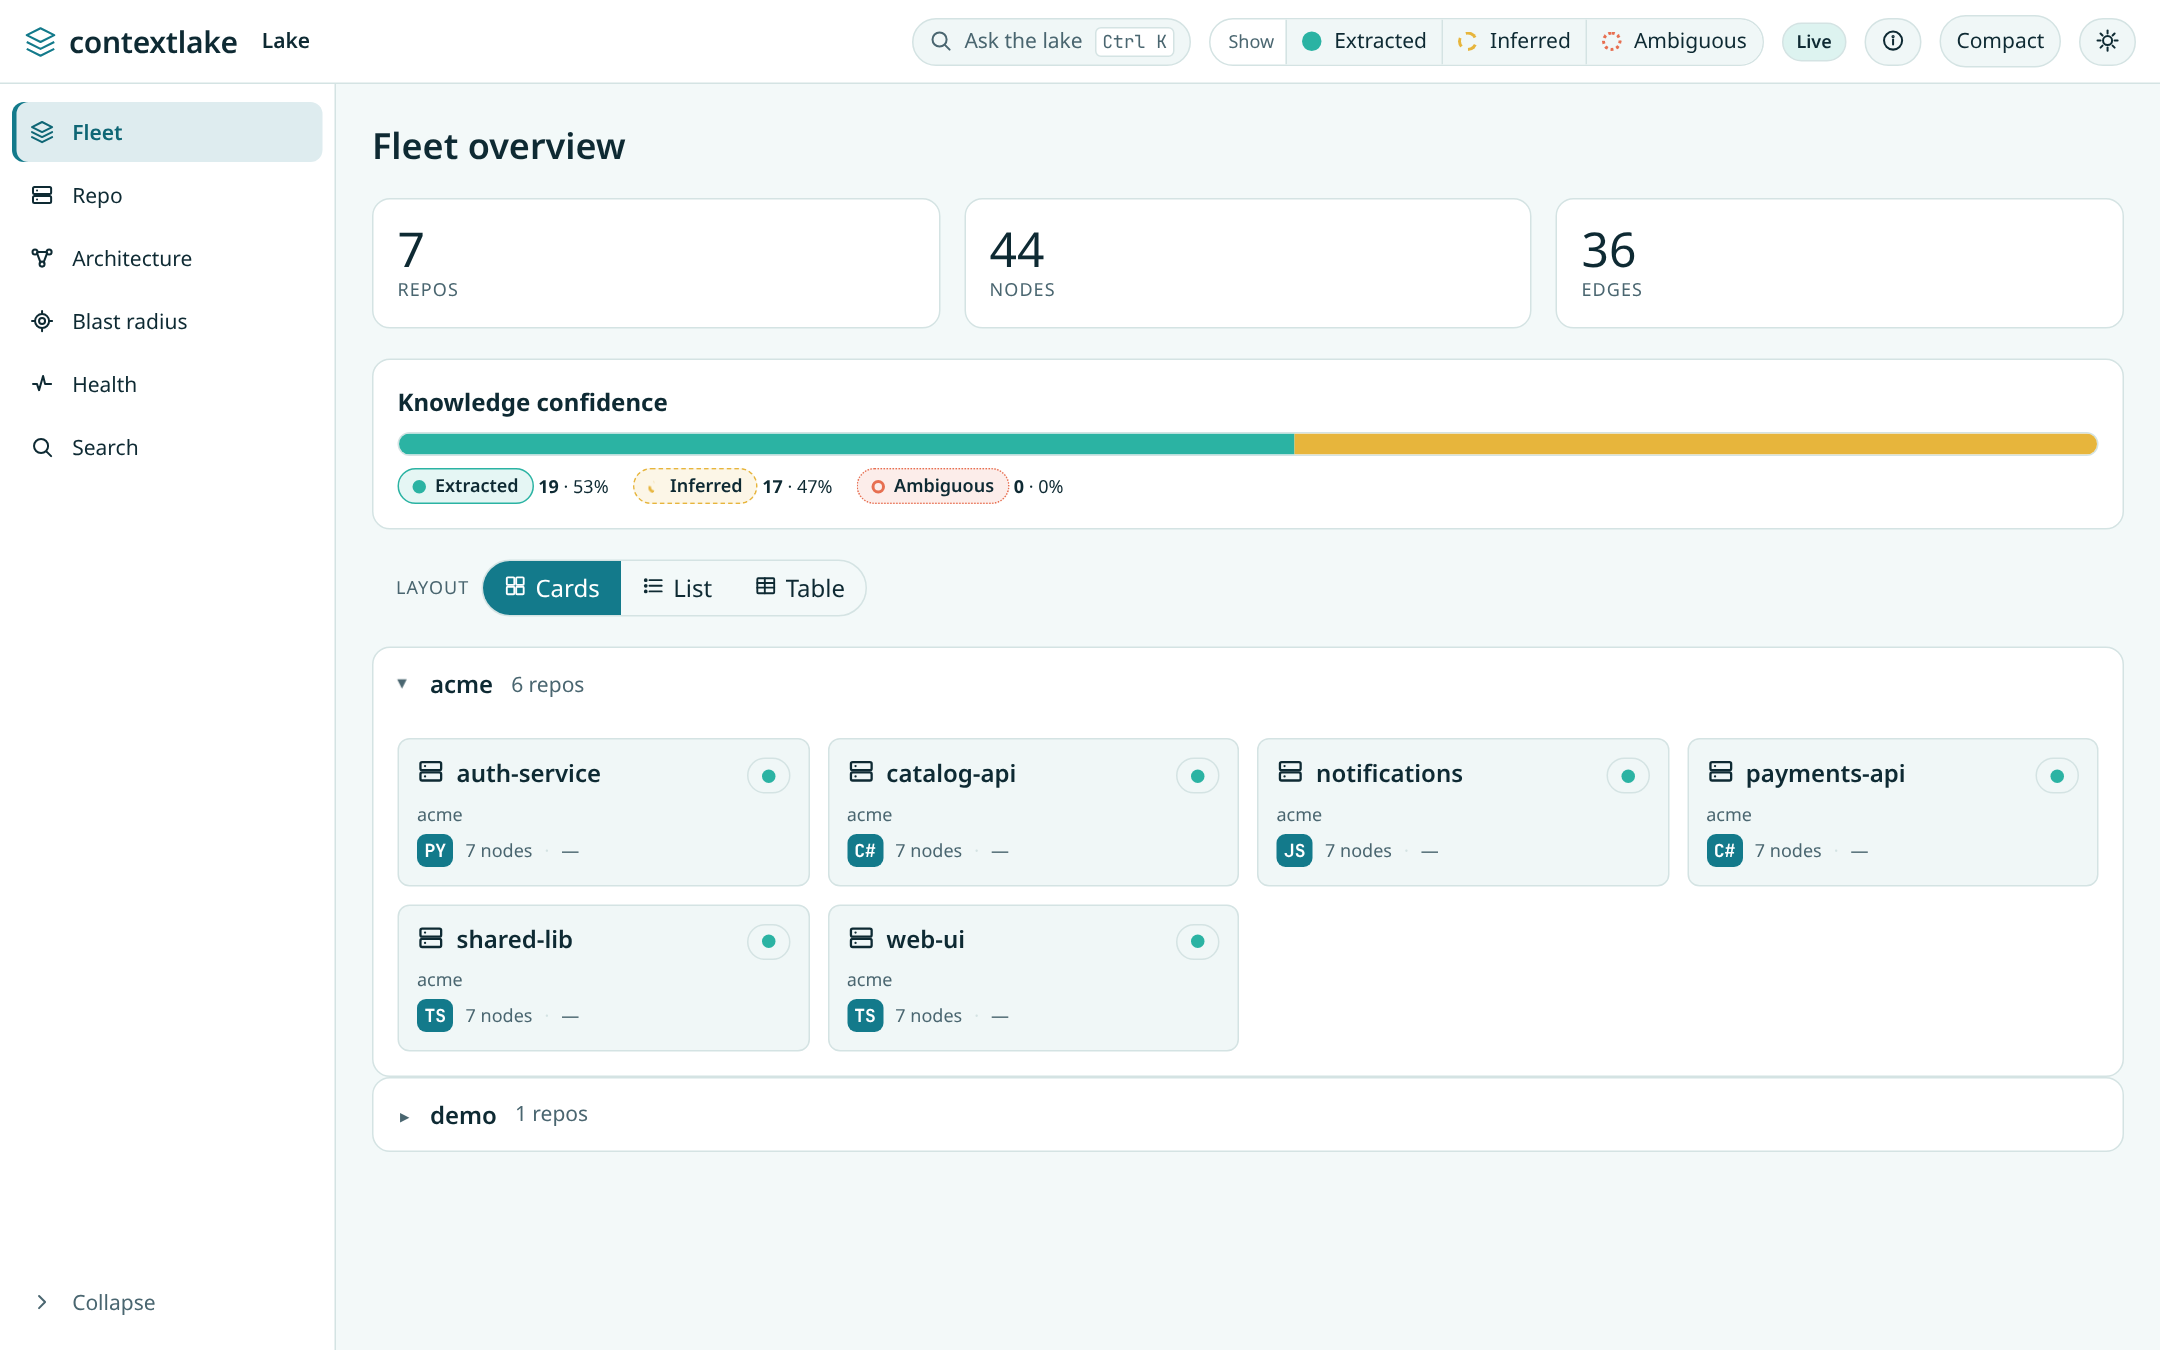Image resolution: width=2160 pixels, height=1350 pixels.
Task: Click the notifications repo icon
Action: point(1291,772)
